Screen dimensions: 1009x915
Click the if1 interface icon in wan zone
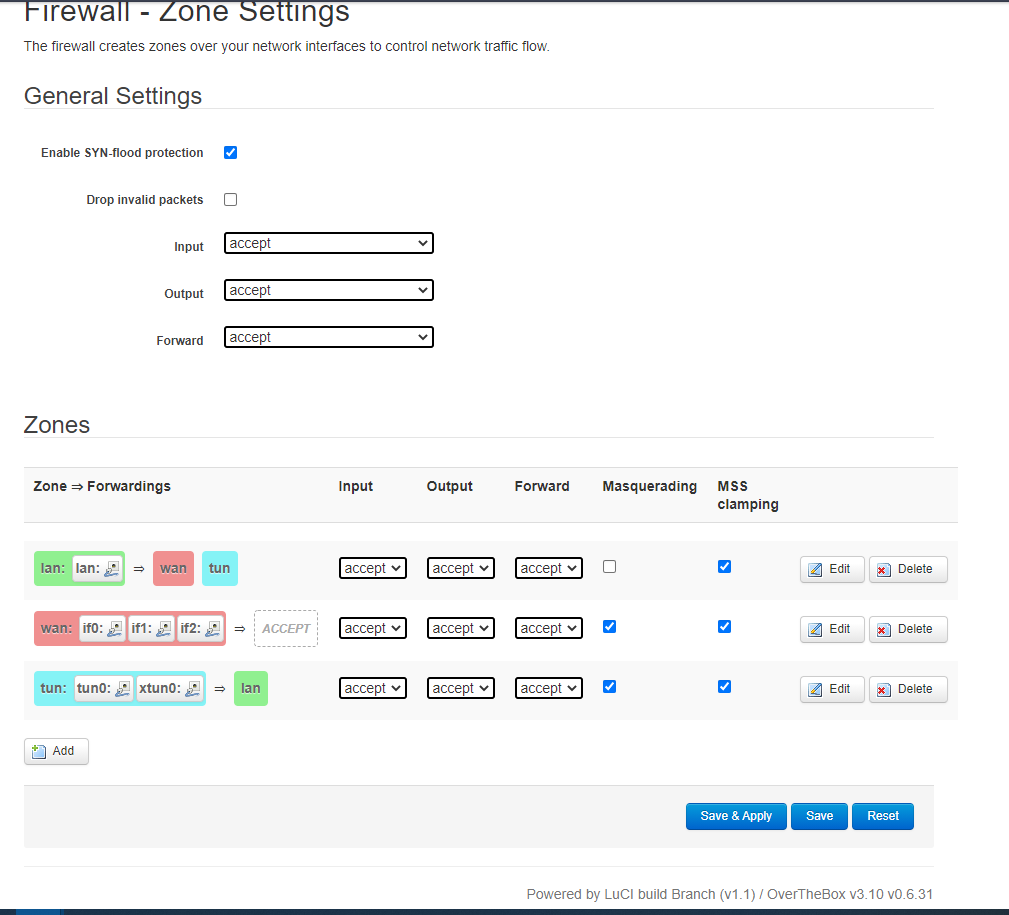pos(164,629)
